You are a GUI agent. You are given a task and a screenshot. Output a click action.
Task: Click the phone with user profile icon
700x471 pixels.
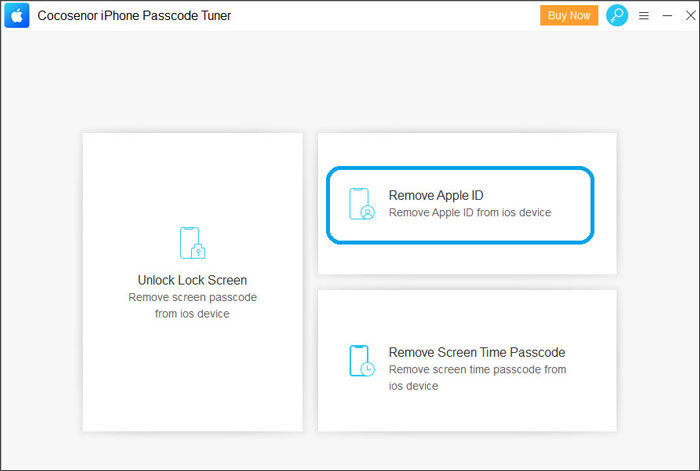[362, 204]
